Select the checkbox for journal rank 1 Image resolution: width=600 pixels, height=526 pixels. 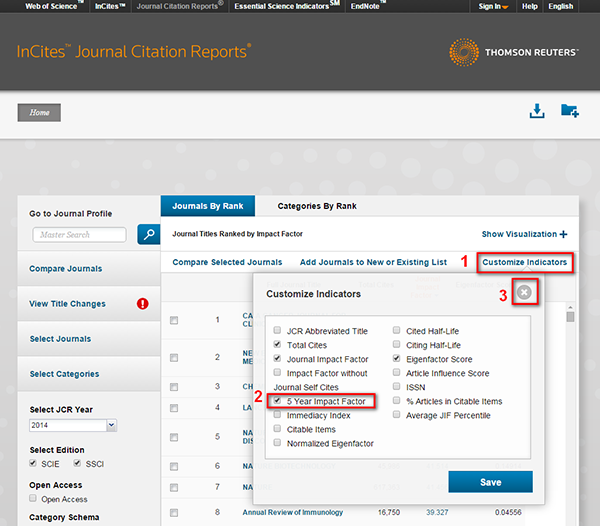174,320
